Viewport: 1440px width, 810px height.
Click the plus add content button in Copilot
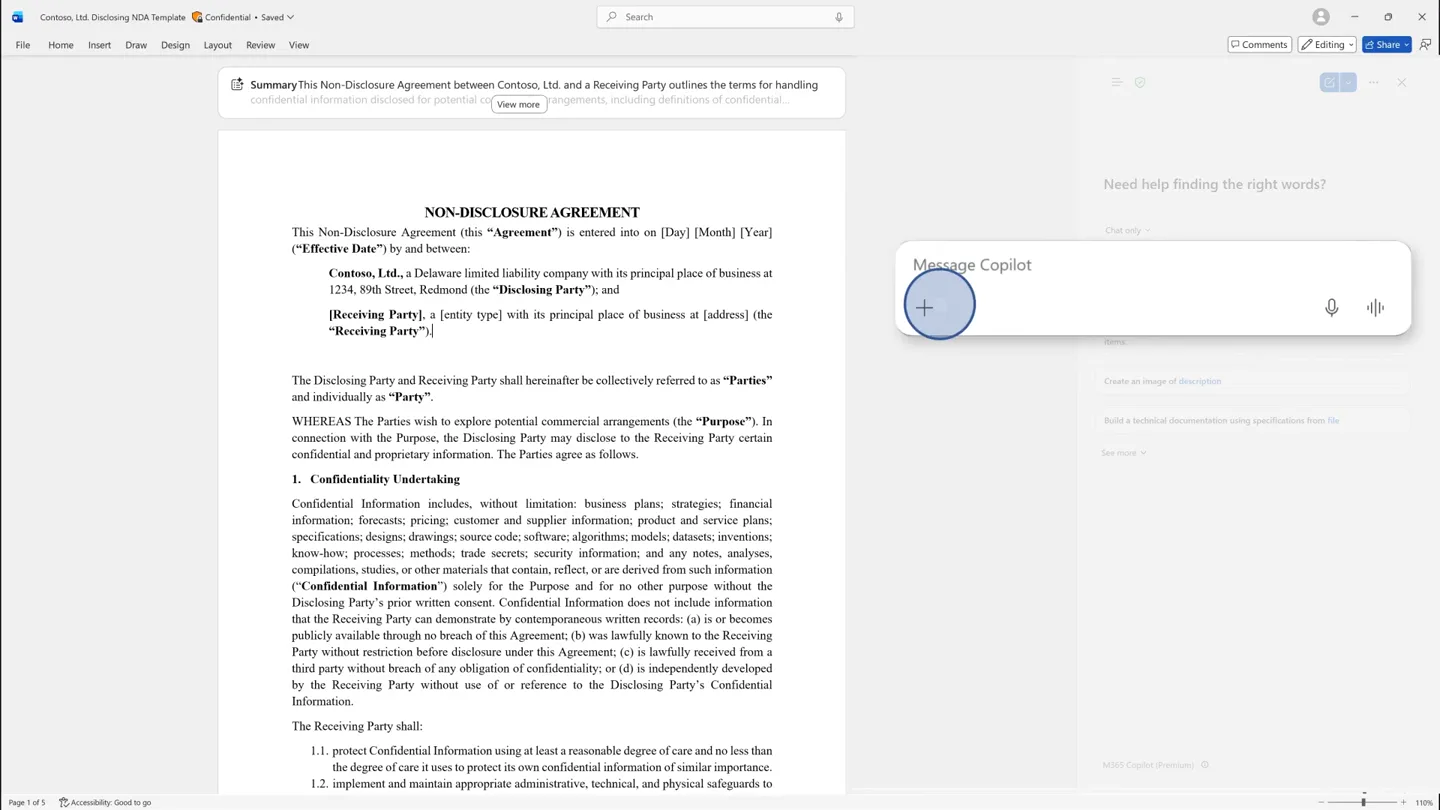click(925, 308)
